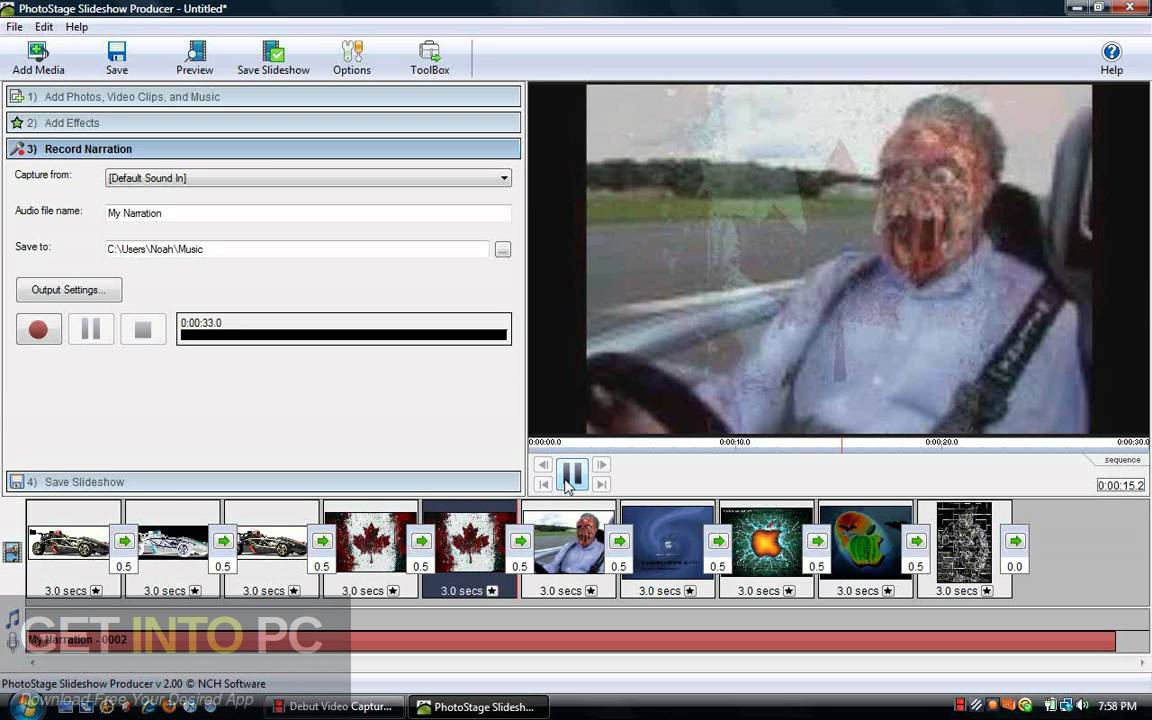Click the 0:00:15.2 playback time field
1152x720 pixels.
pyautogui.click(x=1120, y=485)
